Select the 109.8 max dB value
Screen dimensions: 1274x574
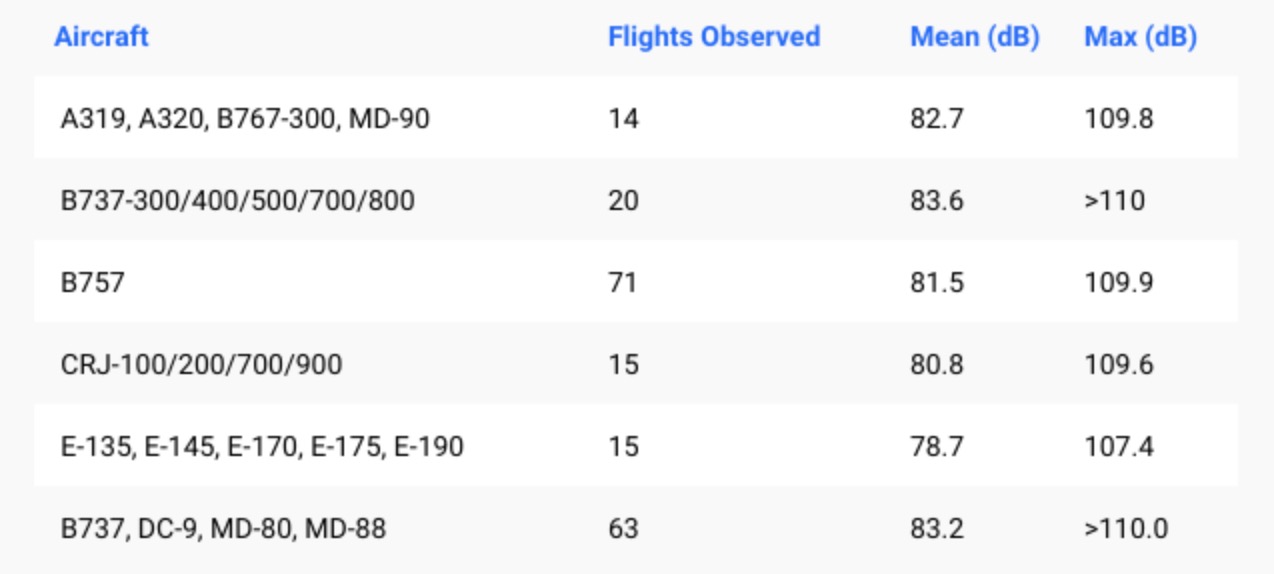(1118, 119)
